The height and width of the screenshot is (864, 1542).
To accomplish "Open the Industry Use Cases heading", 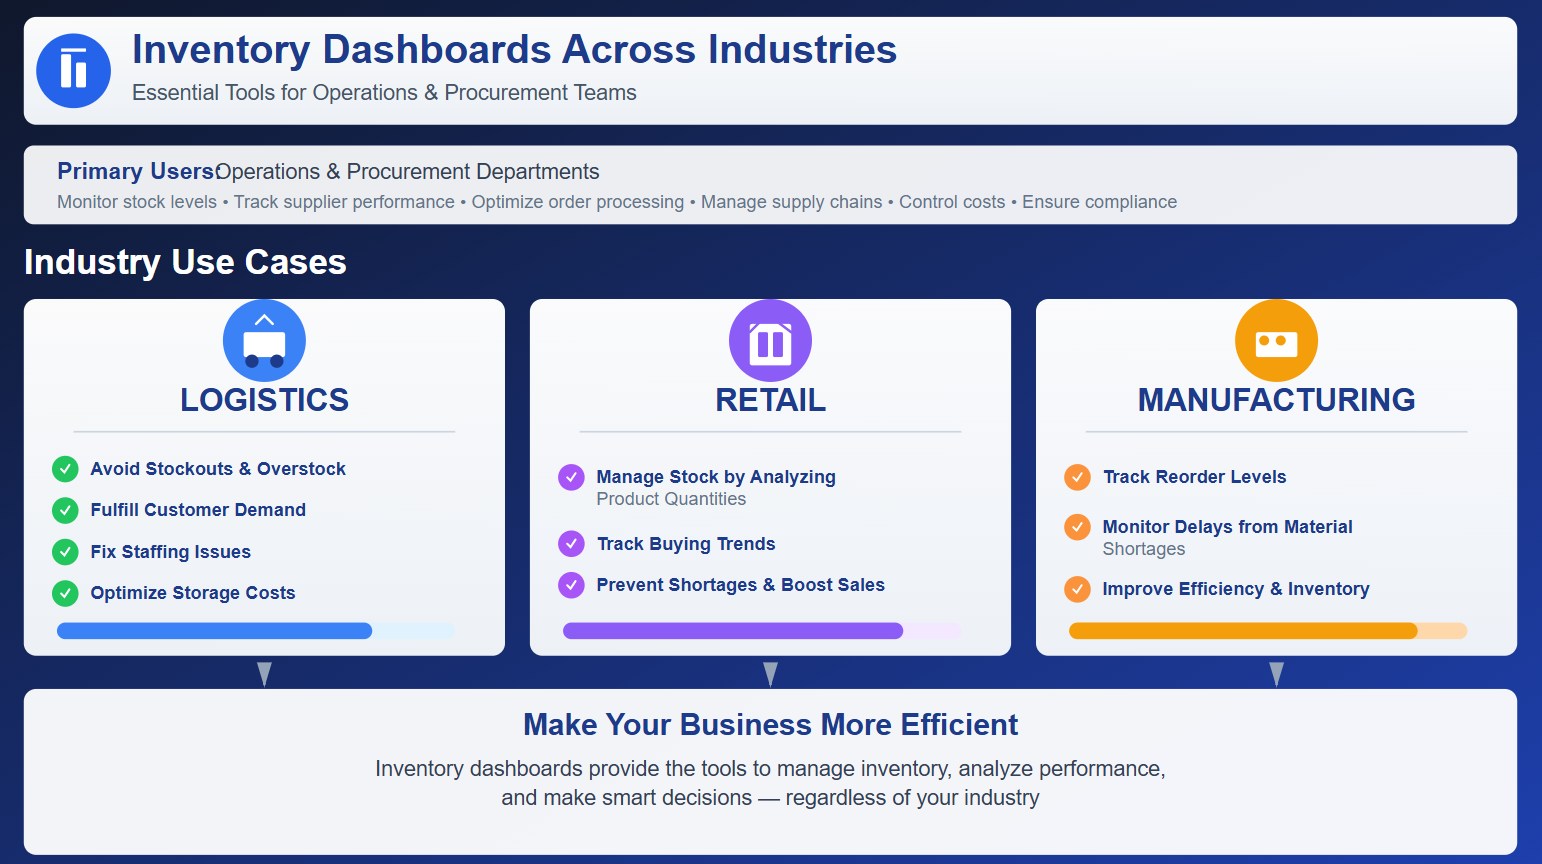I will click(184, 262).
